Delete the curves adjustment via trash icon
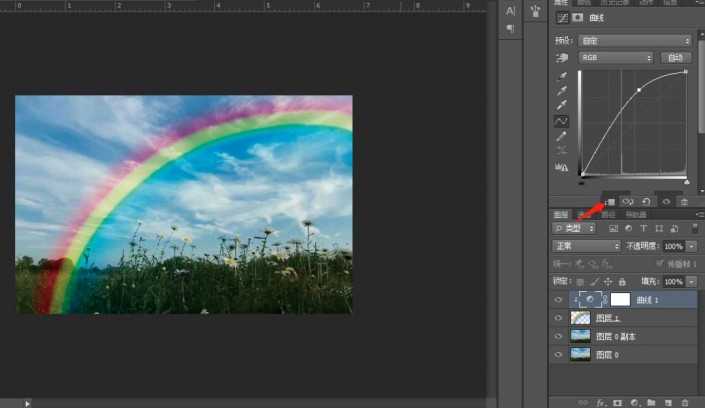The height and width of the screenshot is (408, 705). [684, 201]
